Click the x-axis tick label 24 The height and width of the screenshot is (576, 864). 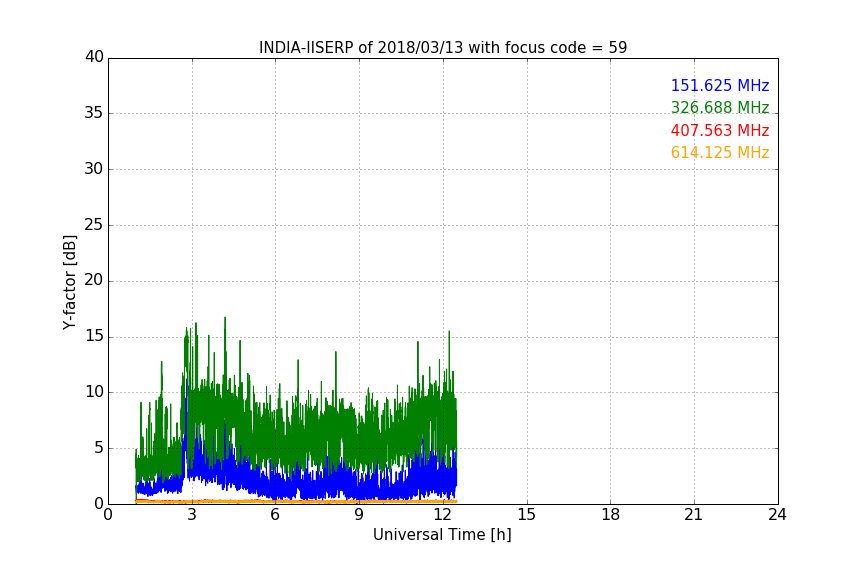click(777, 515)
